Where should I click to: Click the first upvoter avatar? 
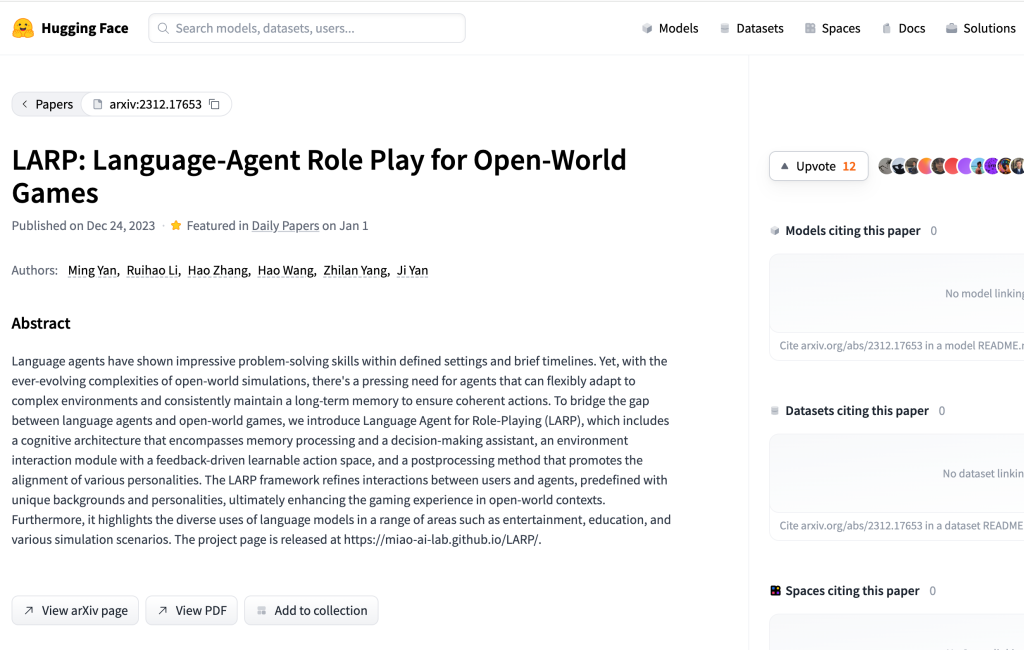(x=886, y=166)
